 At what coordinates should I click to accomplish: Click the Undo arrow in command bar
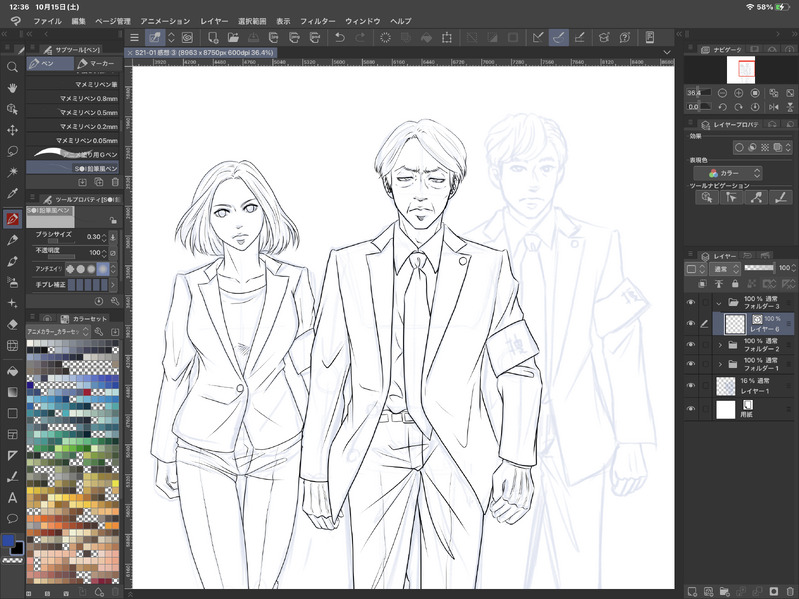[339, 38]
